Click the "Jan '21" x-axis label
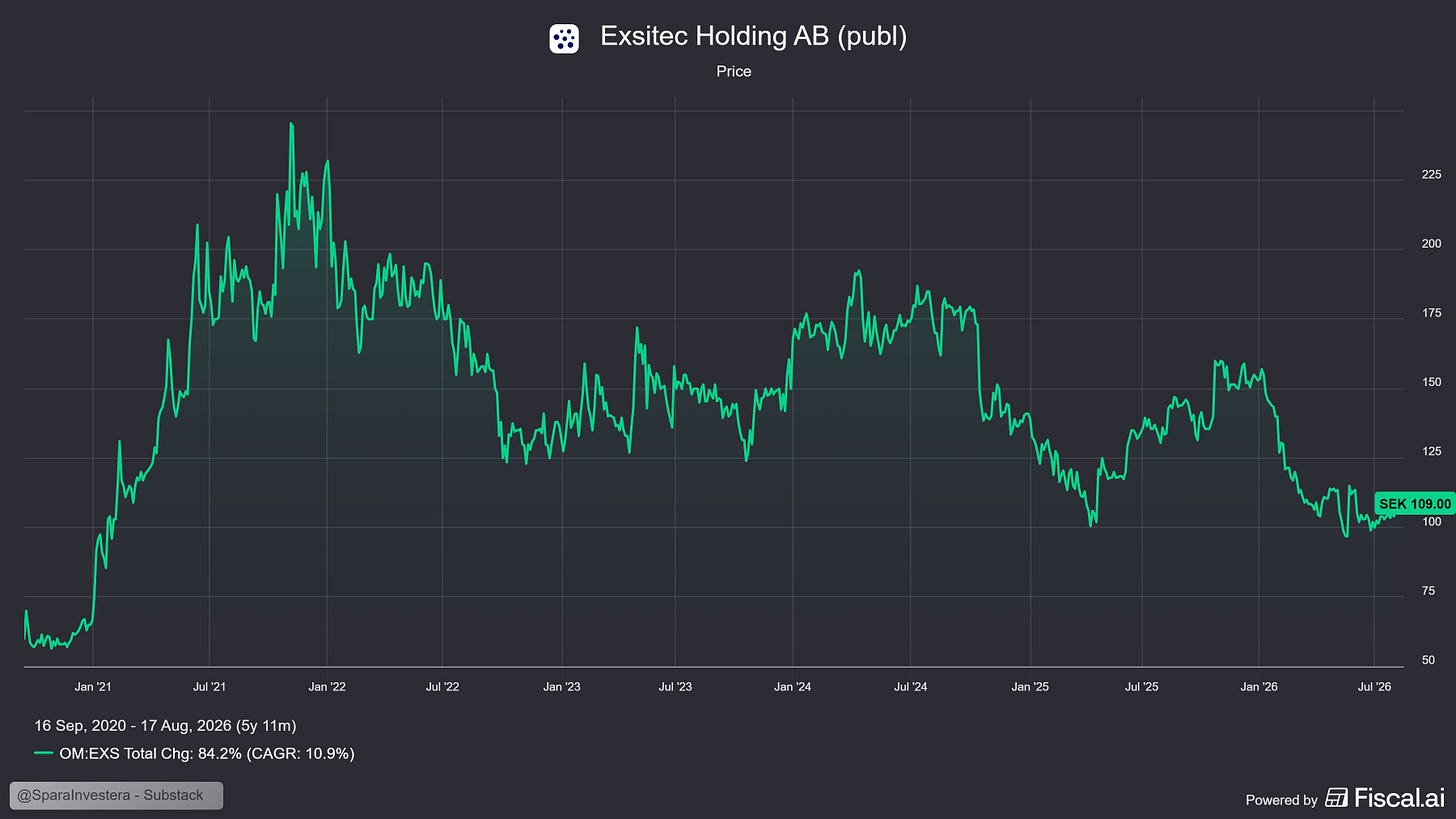This screenshot has width=1456, height=819. 93,686
